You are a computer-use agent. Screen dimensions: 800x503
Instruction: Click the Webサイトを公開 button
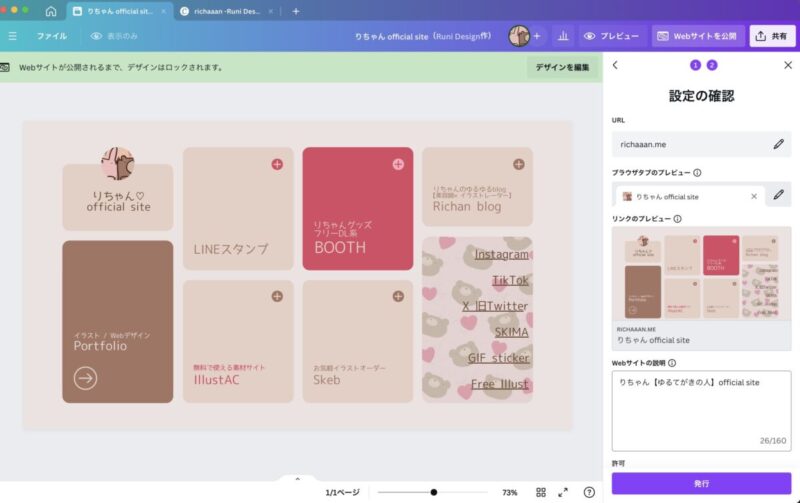click(697, 36)
